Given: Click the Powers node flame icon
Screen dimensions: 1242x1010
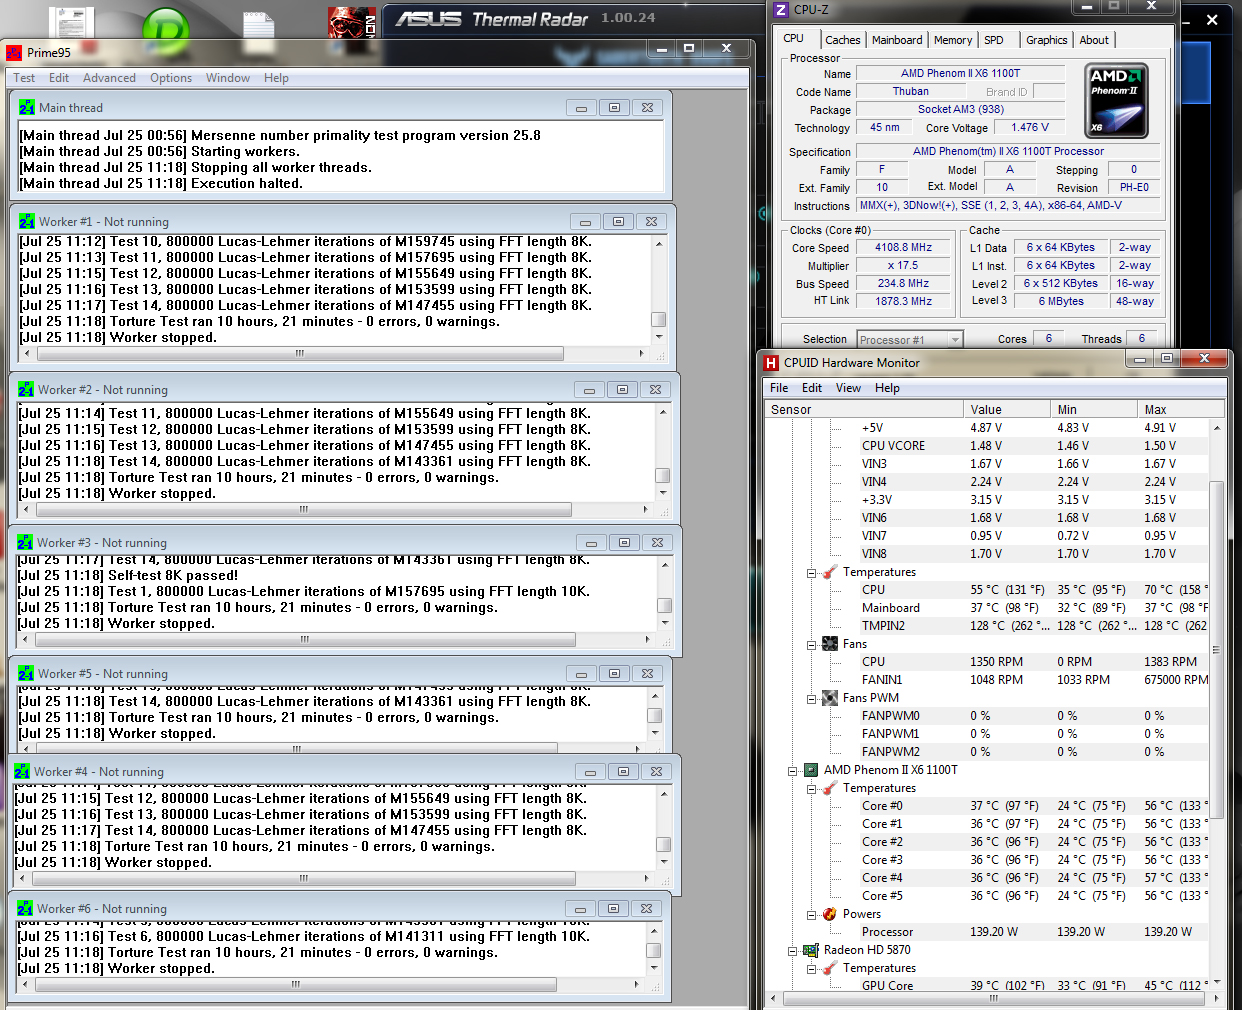Looking at the screenshot, I should [830, 914].
